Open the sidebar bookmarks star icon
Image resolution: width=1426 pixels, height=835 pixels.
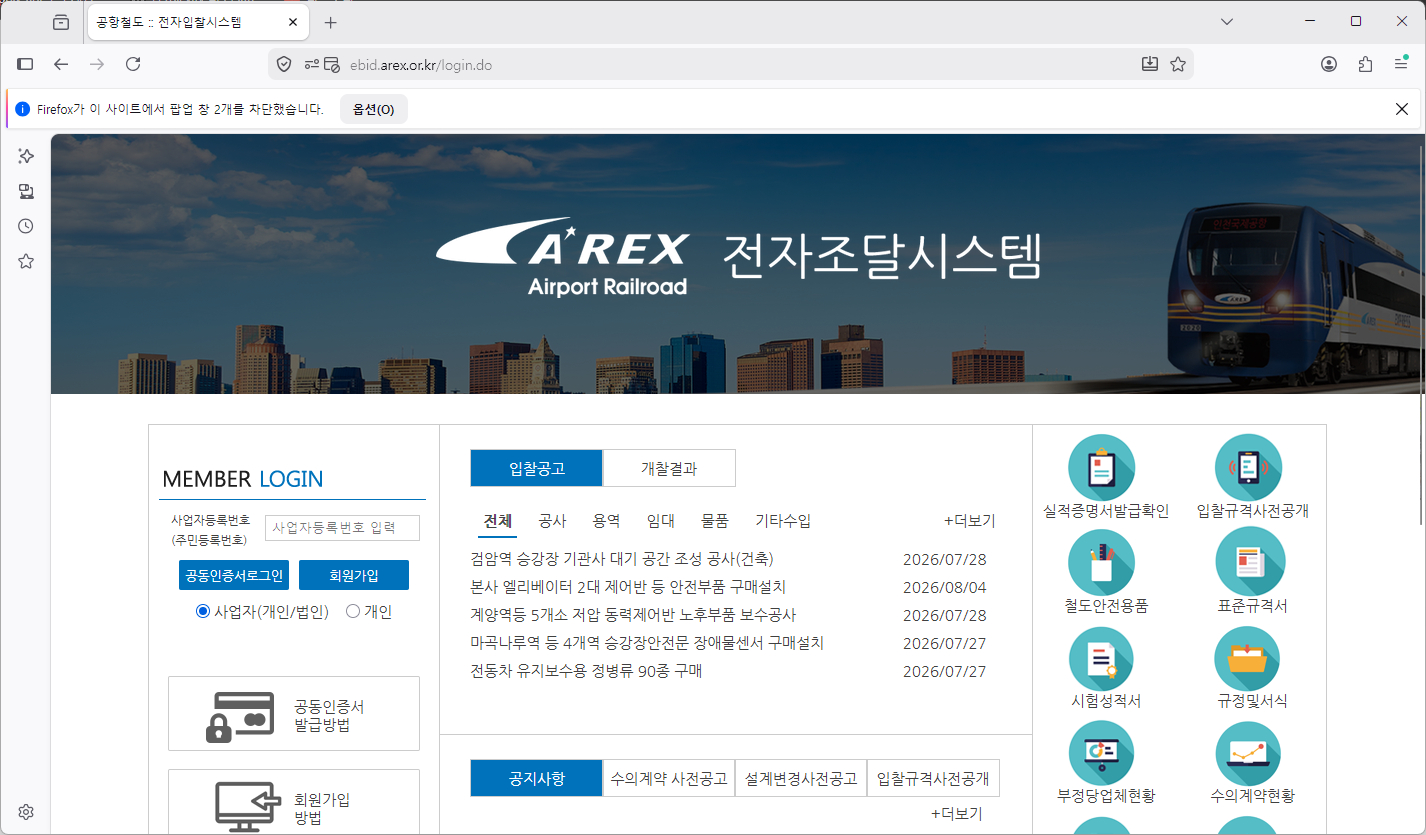[26, 261]
